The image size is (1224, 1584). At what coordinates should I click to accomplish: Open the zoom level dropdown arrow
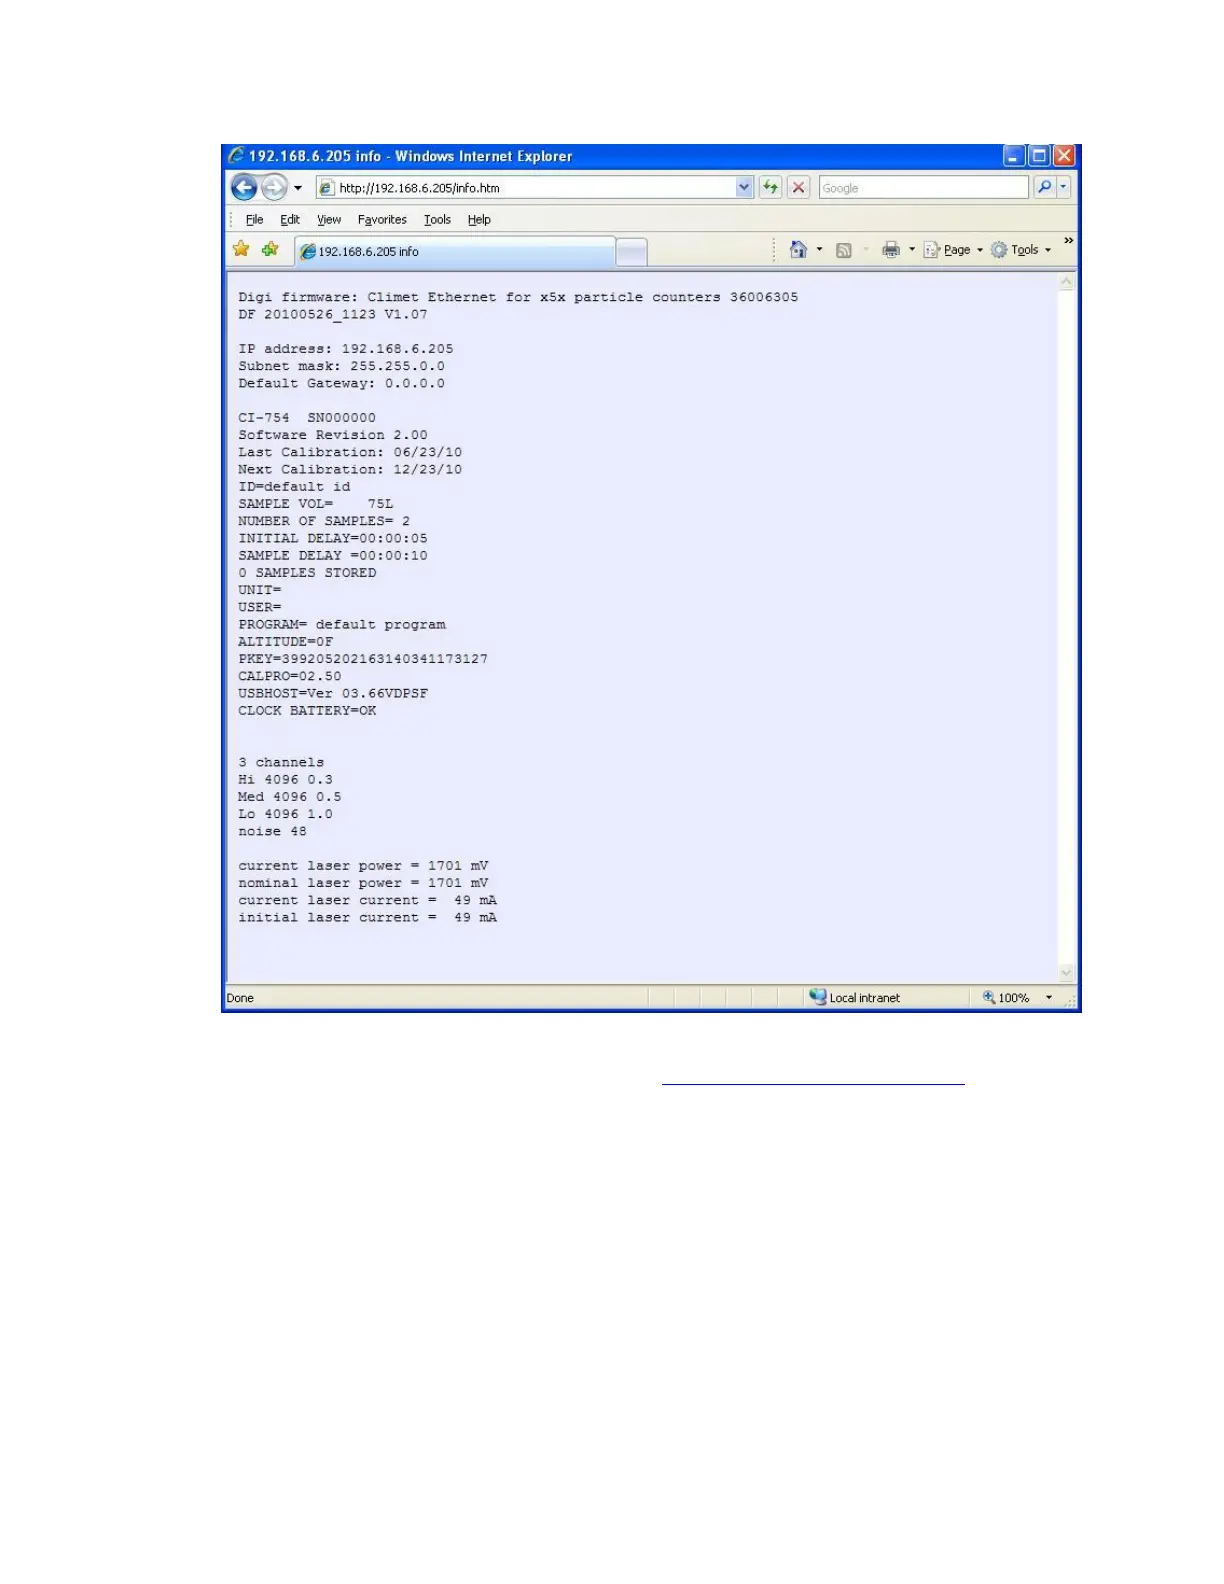[x=1049, y=998]
